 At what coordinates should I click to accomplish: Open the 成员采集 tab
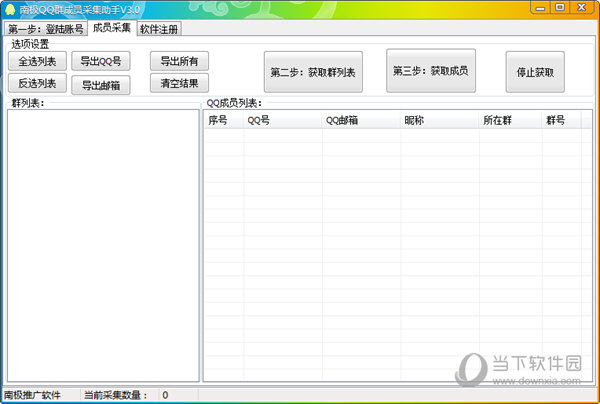pos(112,28)
